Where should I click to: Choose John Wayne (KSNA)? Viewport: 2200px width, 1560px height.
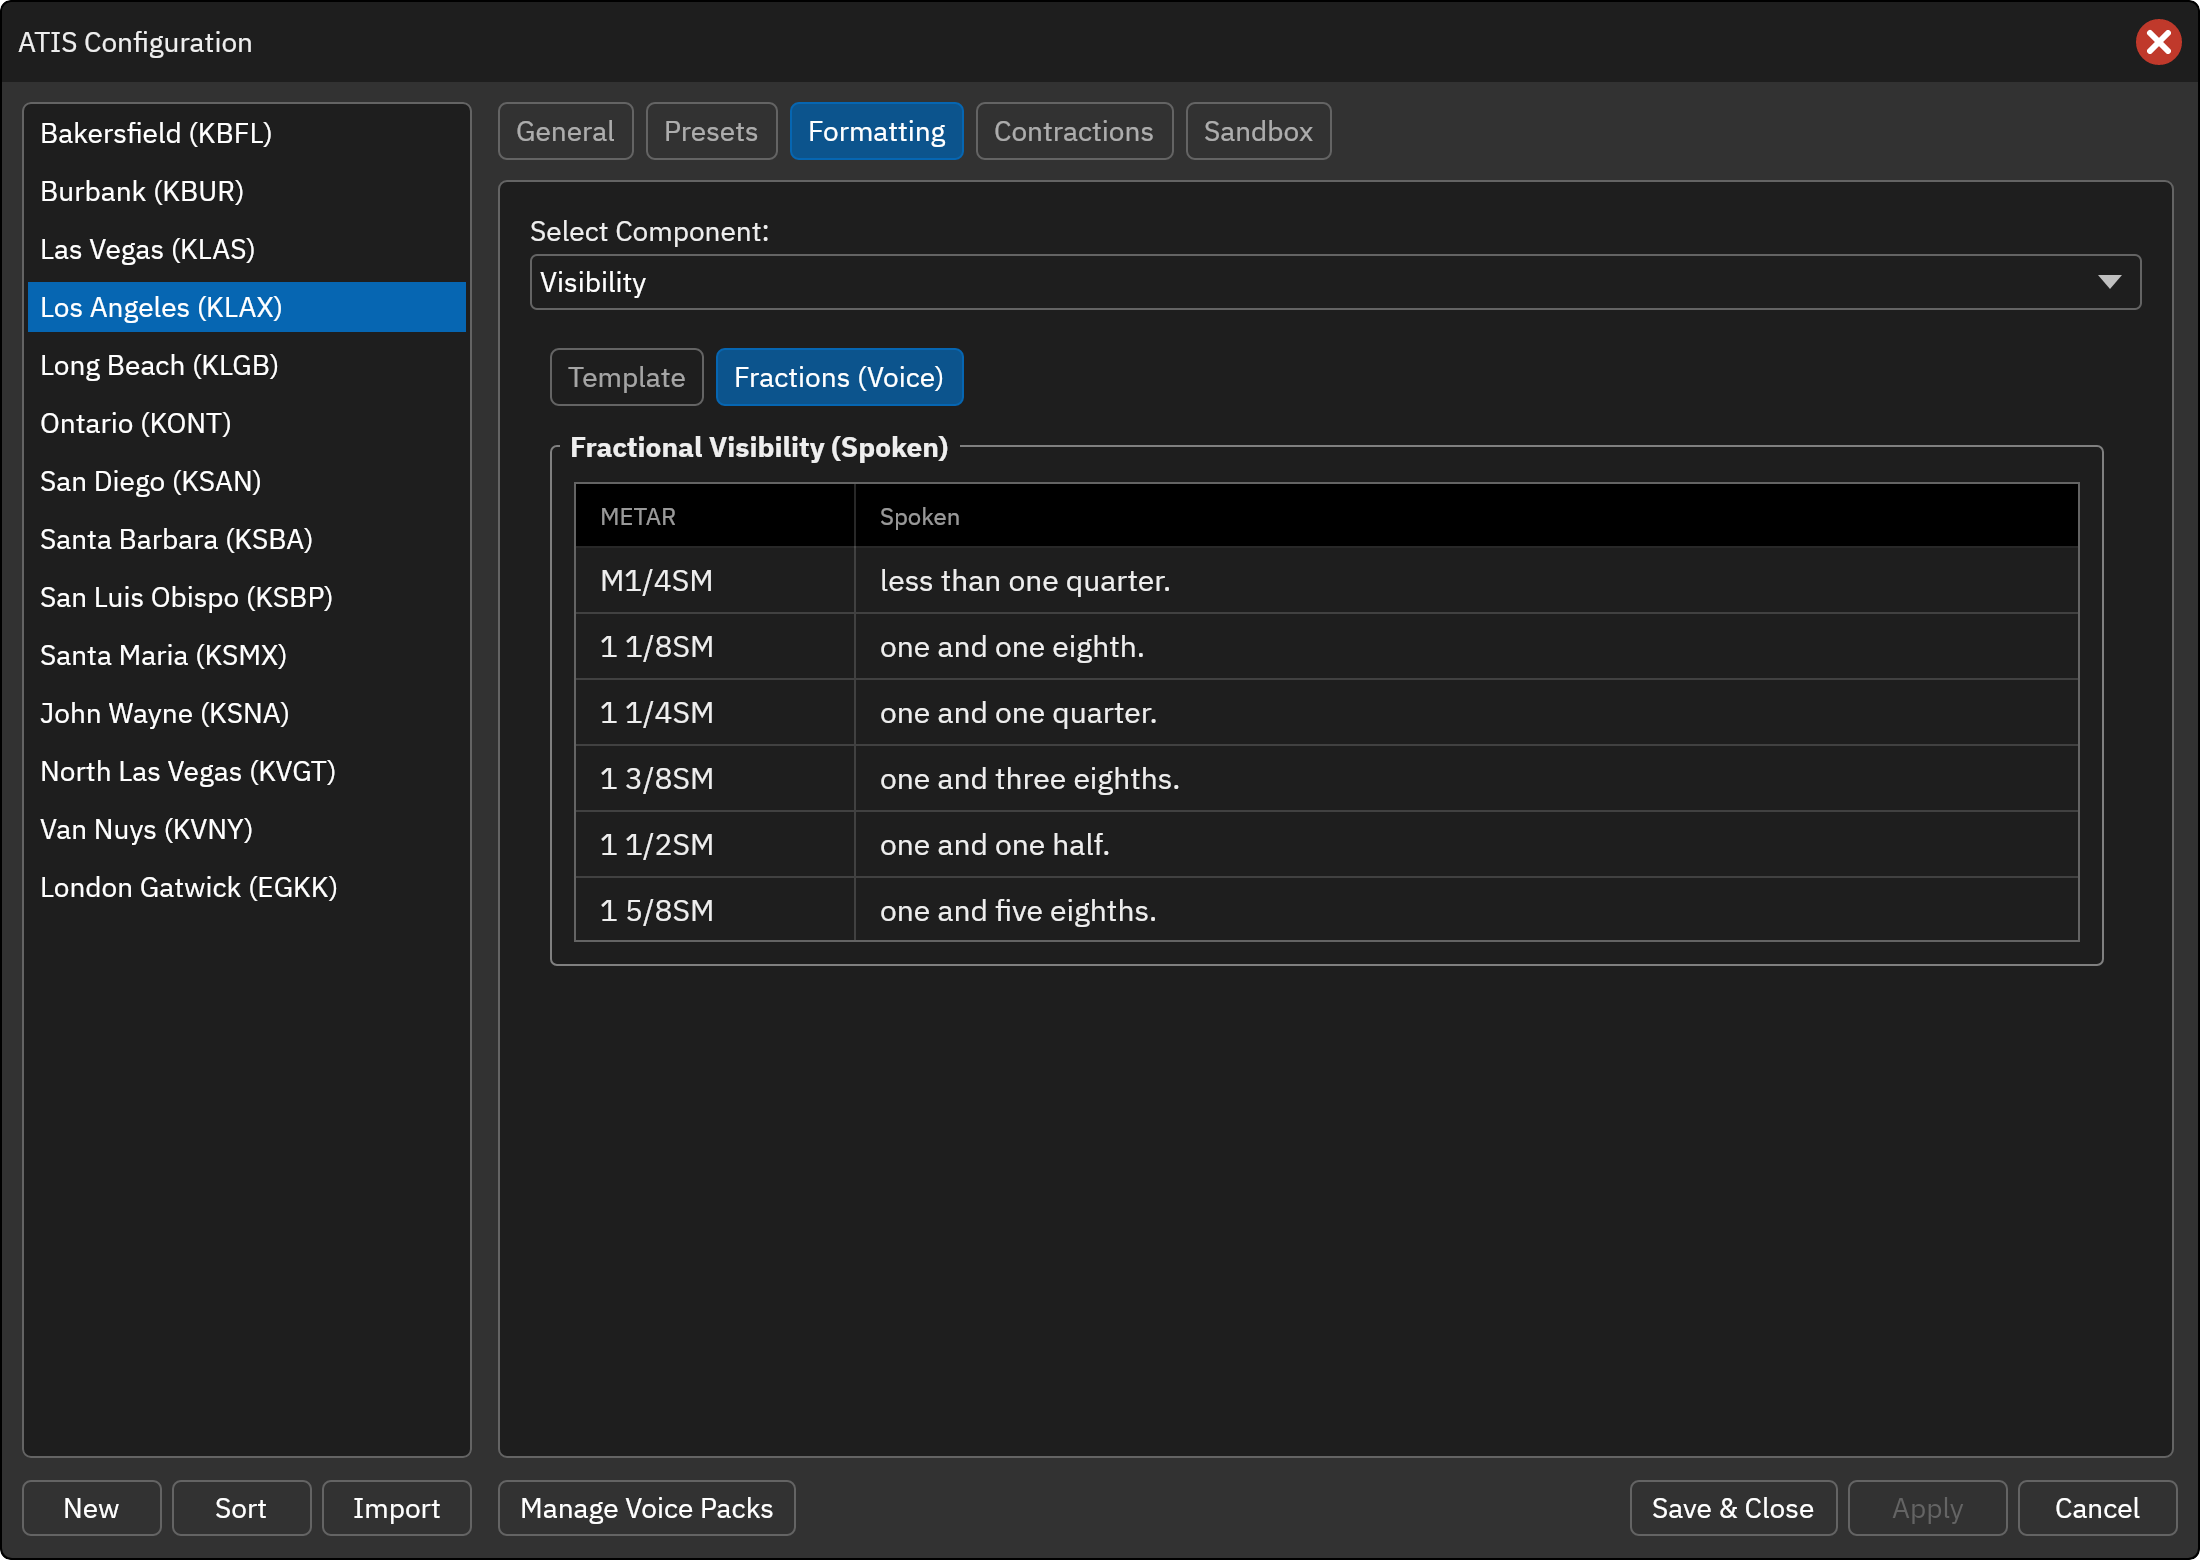(246, 713)
